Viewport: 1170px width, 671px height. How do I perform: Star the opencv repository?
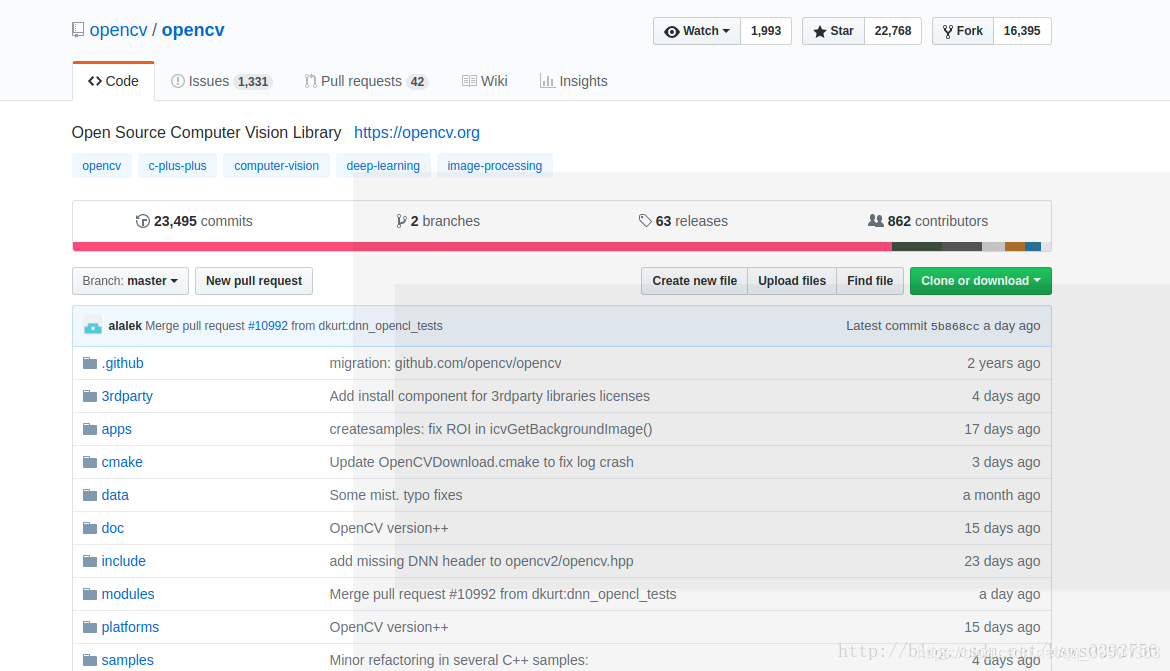tap(833, 31)
